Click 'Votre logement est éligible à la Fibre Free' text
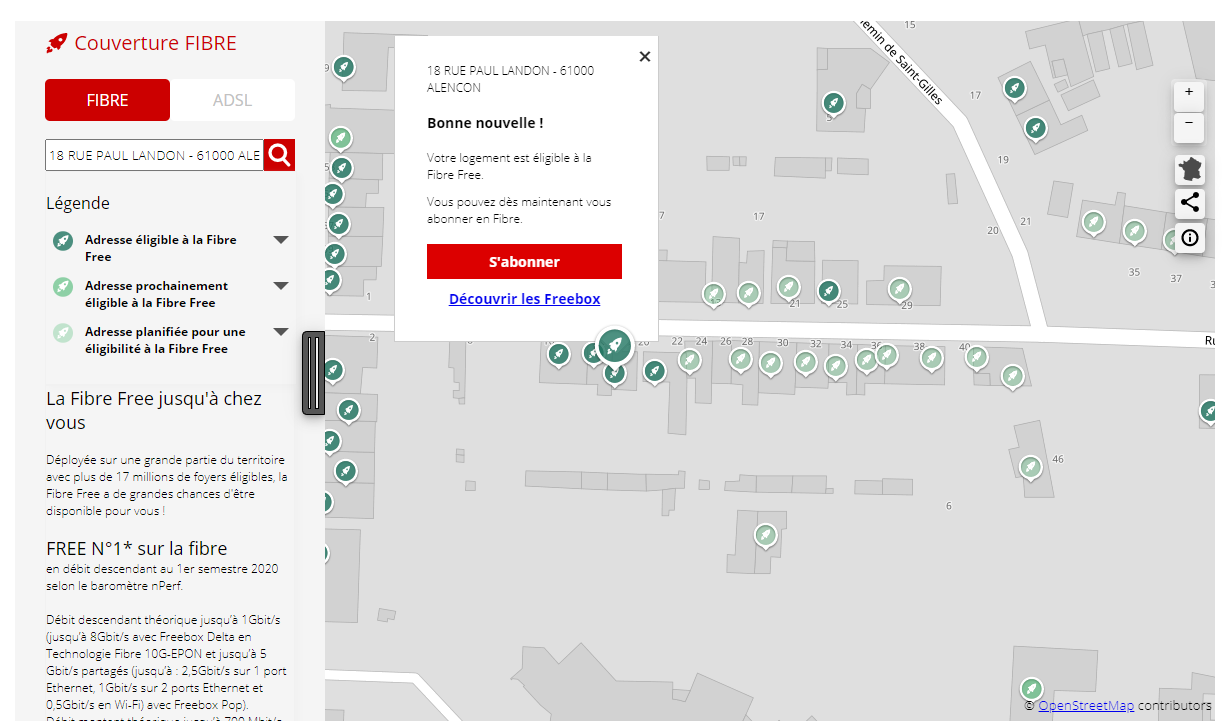The width and height of the screenshot is (1228, 726). [x=509, y=166]
